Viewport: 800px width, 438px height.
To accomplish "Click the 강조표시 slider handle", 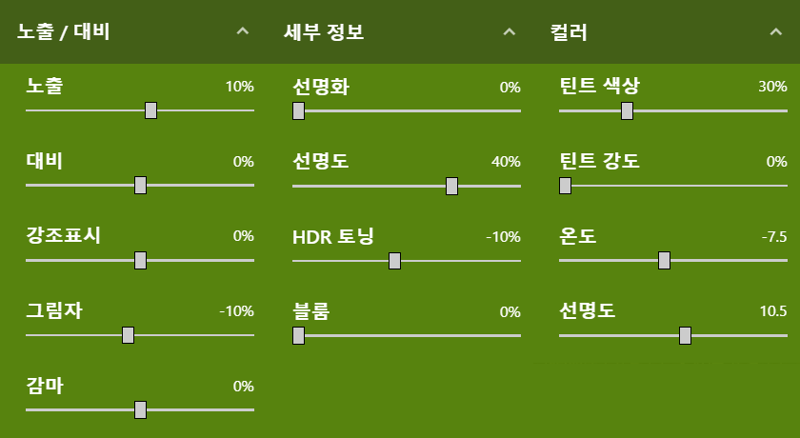I will click(140, 260).
